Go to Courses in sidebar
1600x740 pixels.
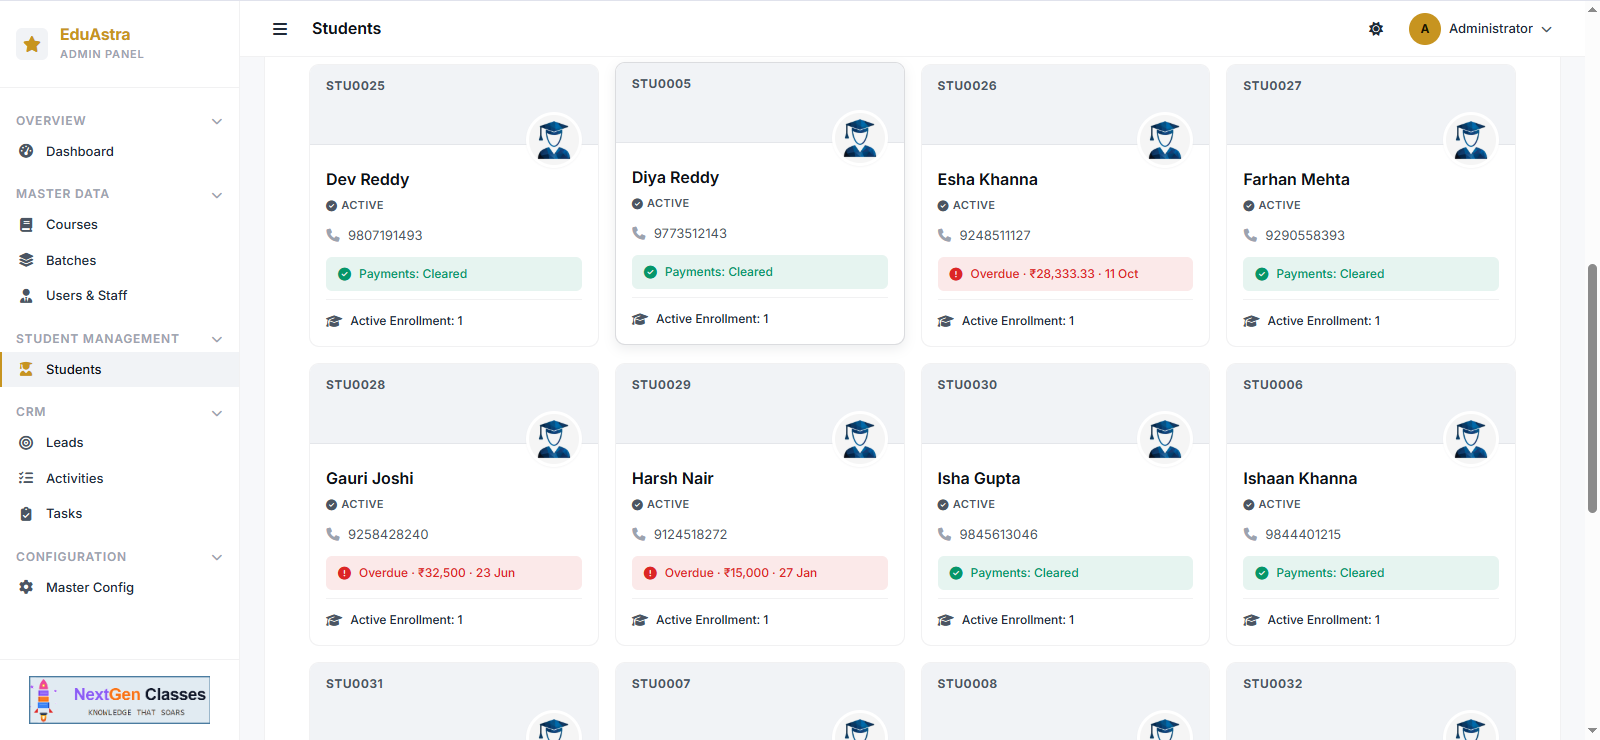[x=119, y=225]
